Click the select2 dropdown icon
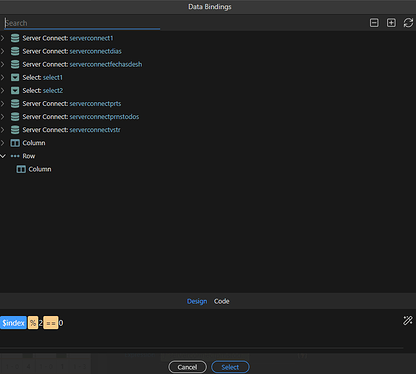This screenshot has height=374, width=416. (15, 90)
